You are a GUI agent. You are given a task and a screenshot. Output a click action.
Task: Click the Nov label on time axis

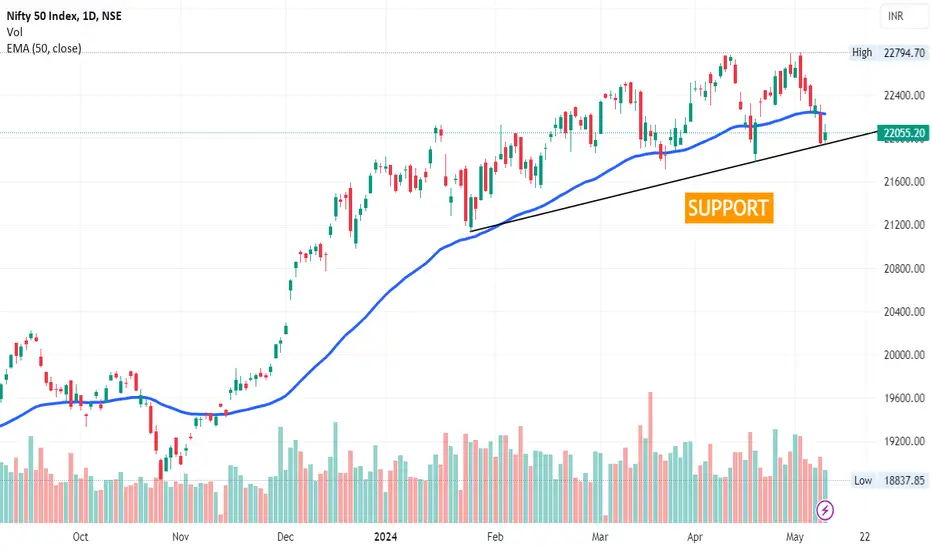click(x=180, y=537)
